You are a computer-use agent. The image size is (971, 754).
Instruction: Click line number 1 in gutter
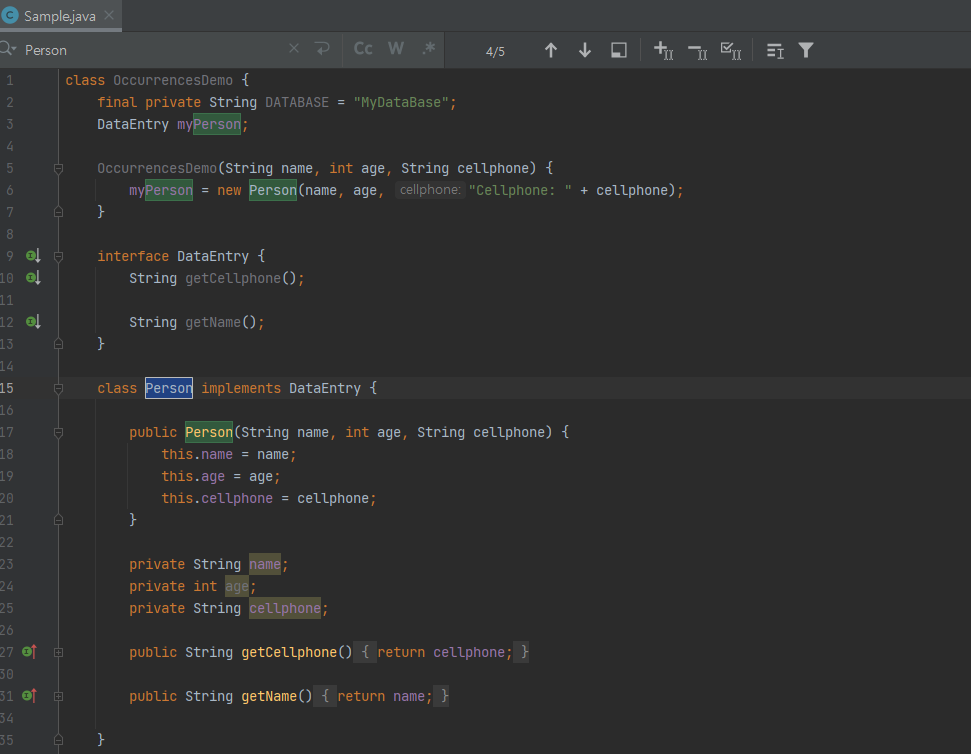(x=9, y=80)
